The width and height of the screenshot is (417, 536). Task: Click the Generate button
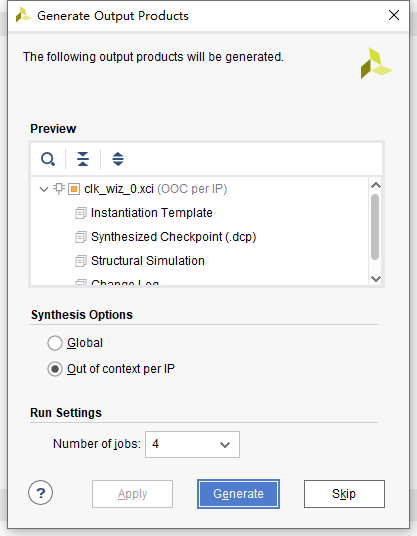238,494
